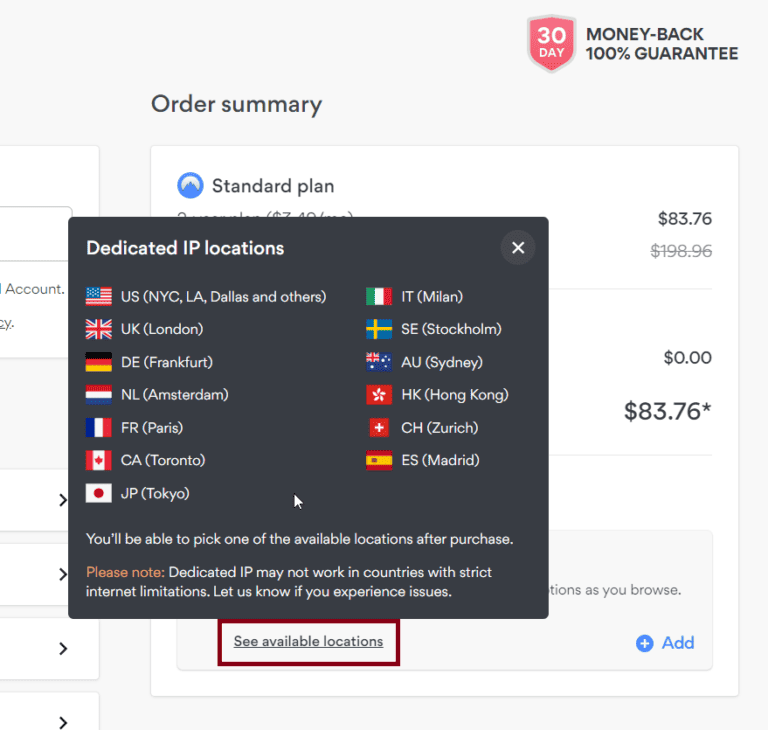Screen dimensions: 768x730
Task: Add the Dedicated IP to order
Action: tap(665, 643)
